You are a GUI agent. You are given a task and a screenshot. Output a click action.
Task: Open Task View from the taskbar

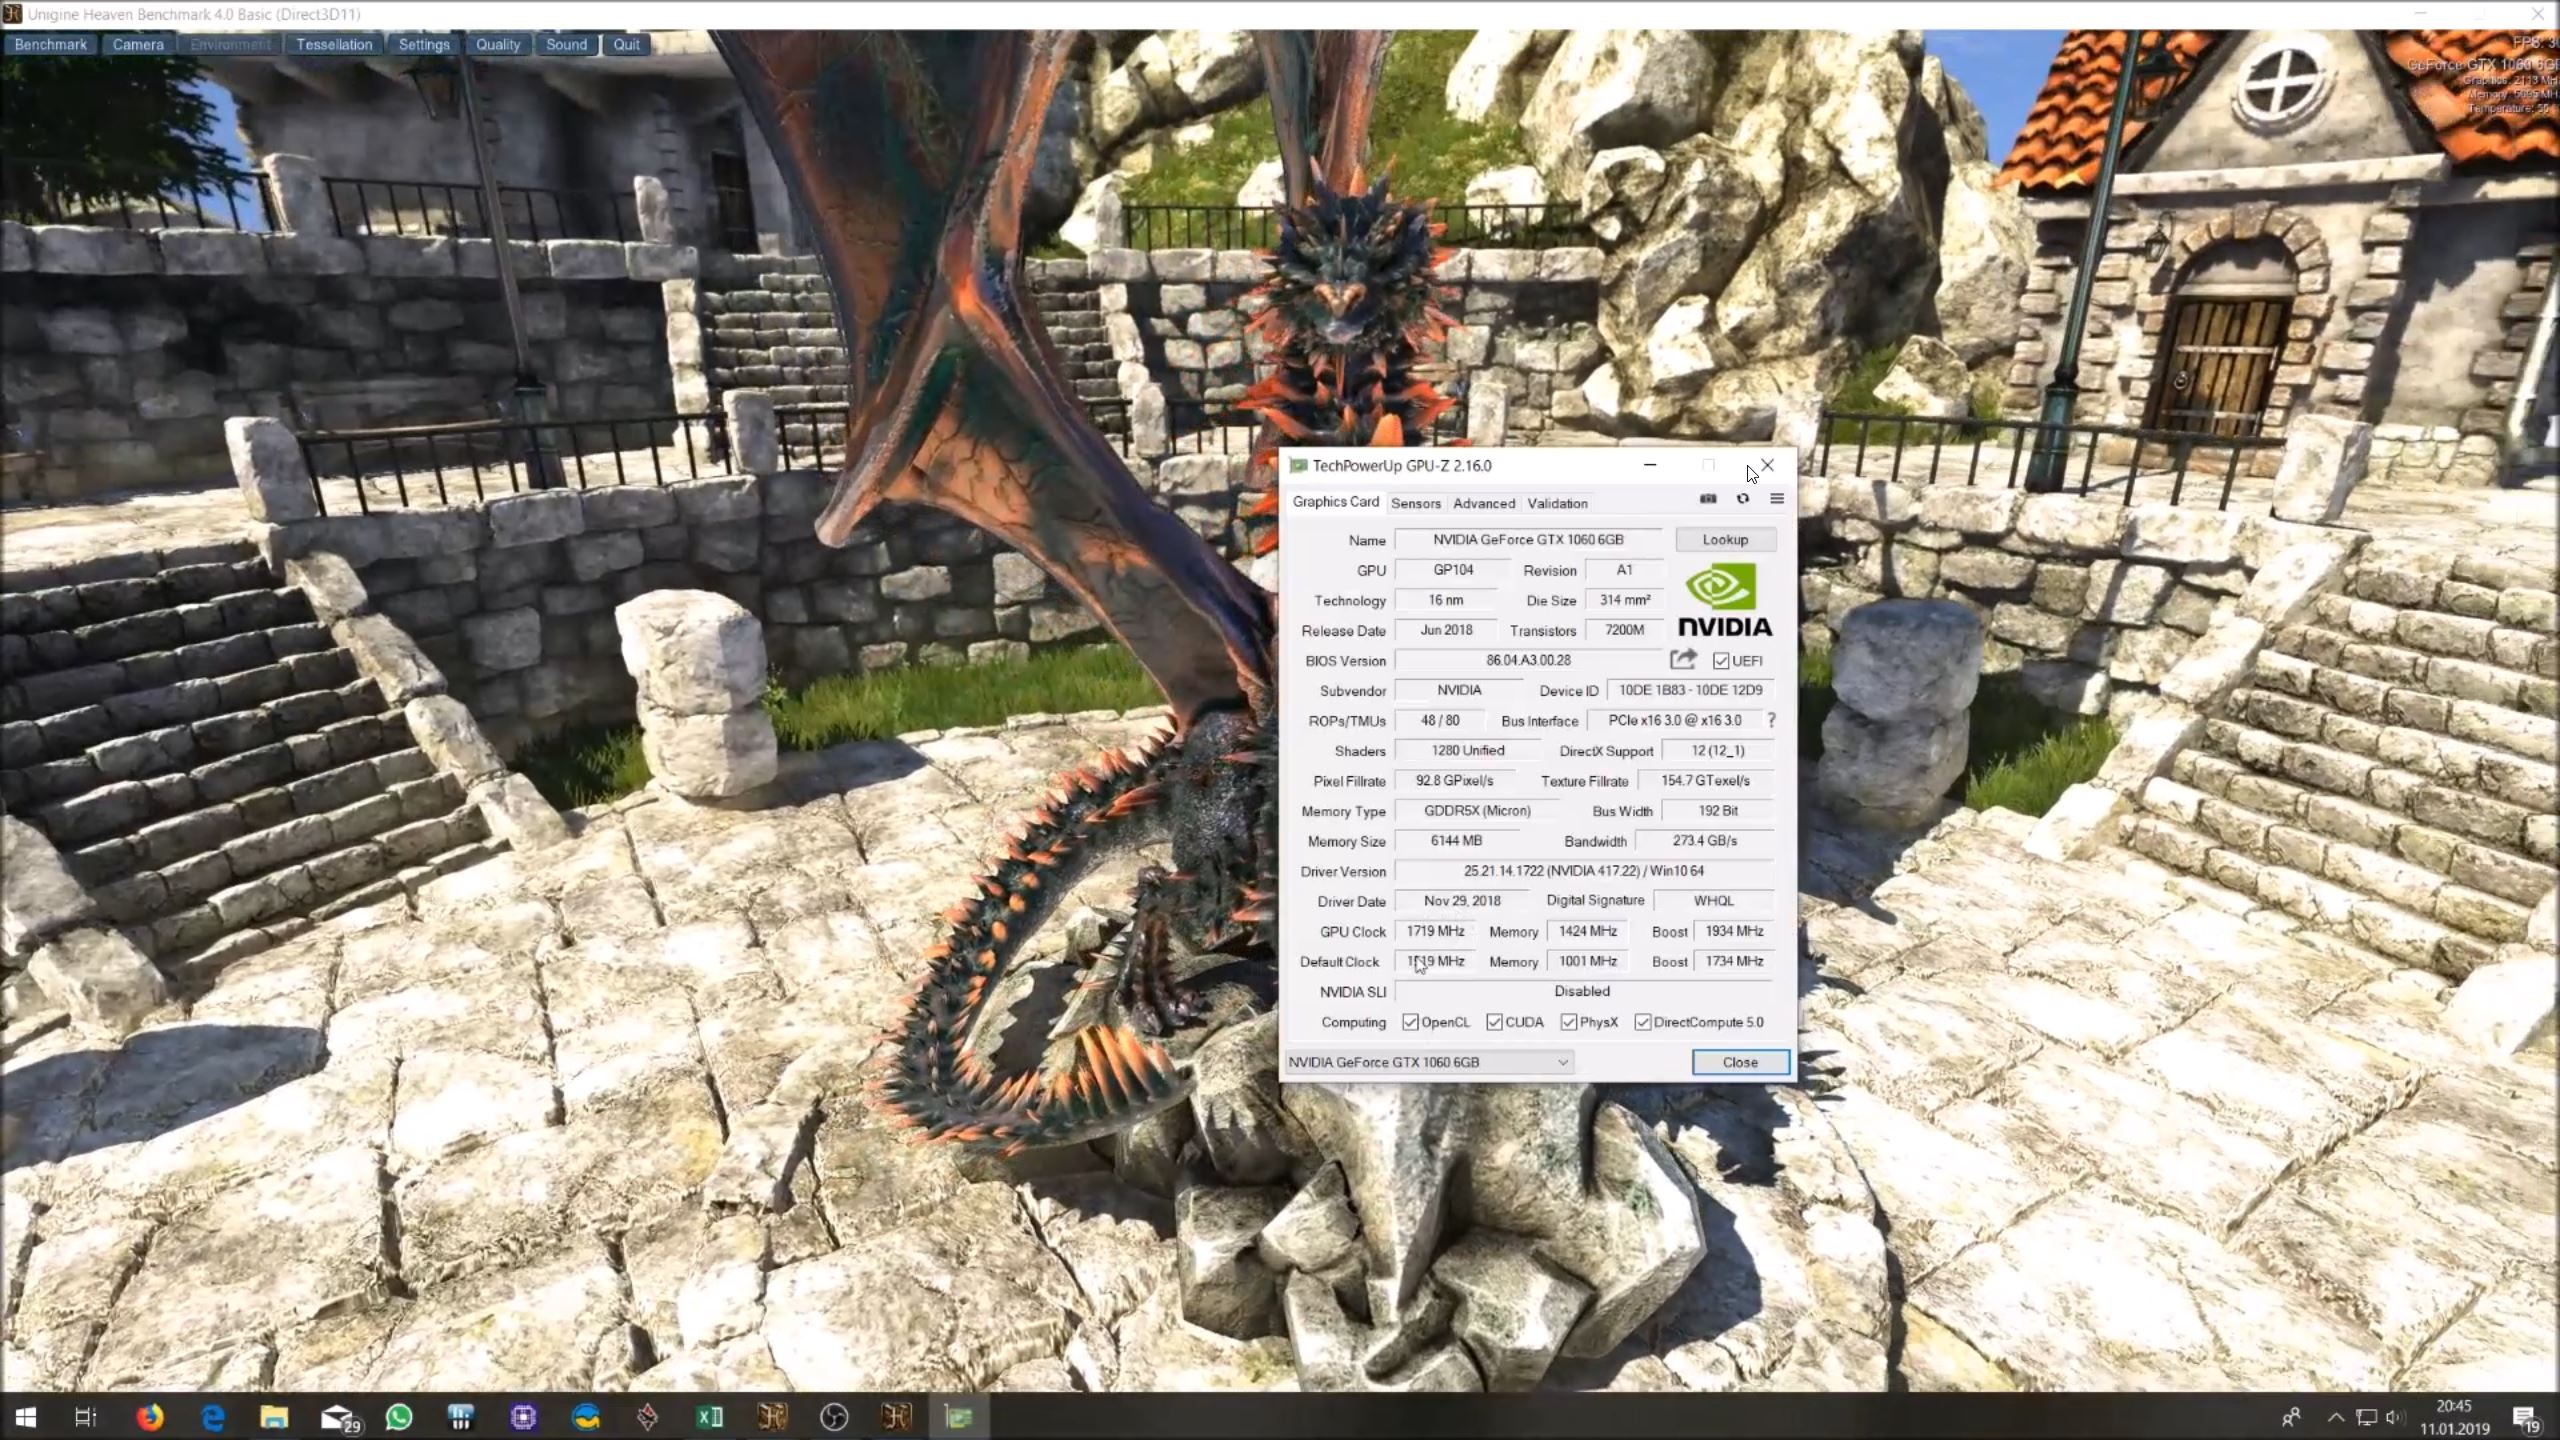(x=86, y=1417)
